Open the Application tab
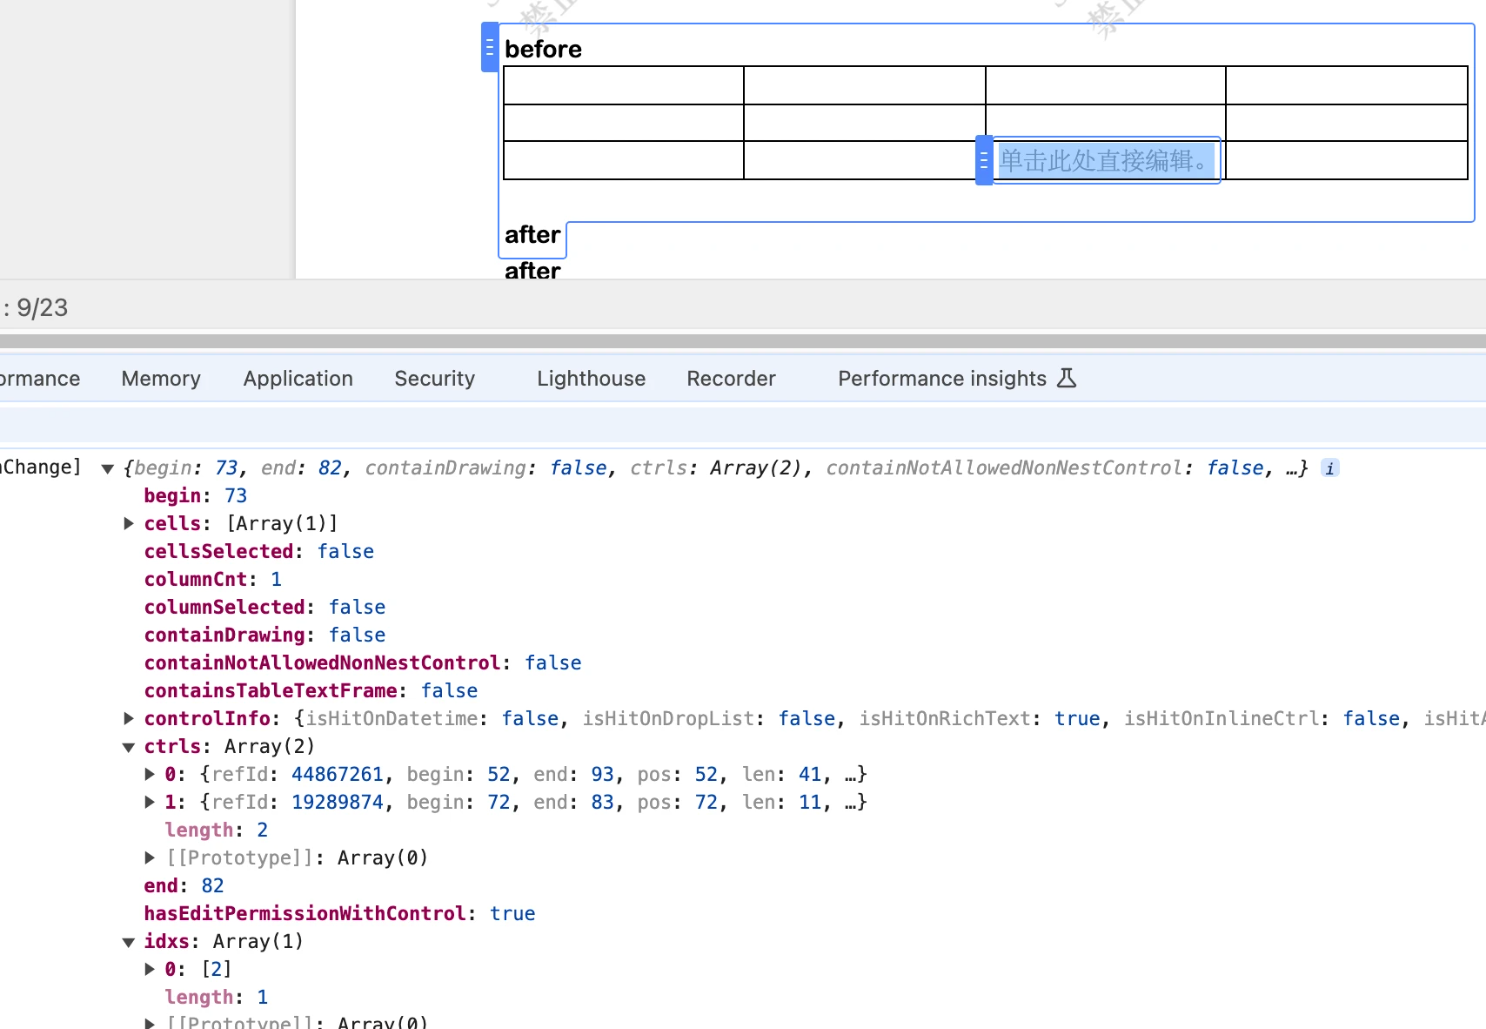1486x1029 pixels. 298,378
